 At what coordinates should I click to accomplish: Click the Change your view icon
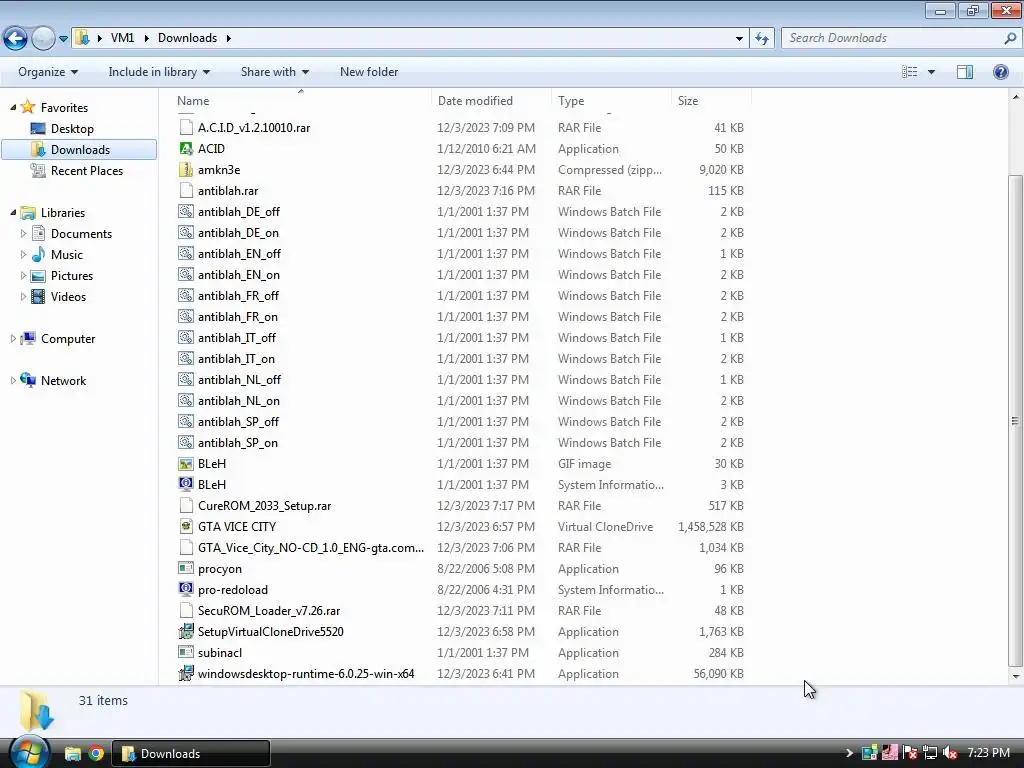909,72
